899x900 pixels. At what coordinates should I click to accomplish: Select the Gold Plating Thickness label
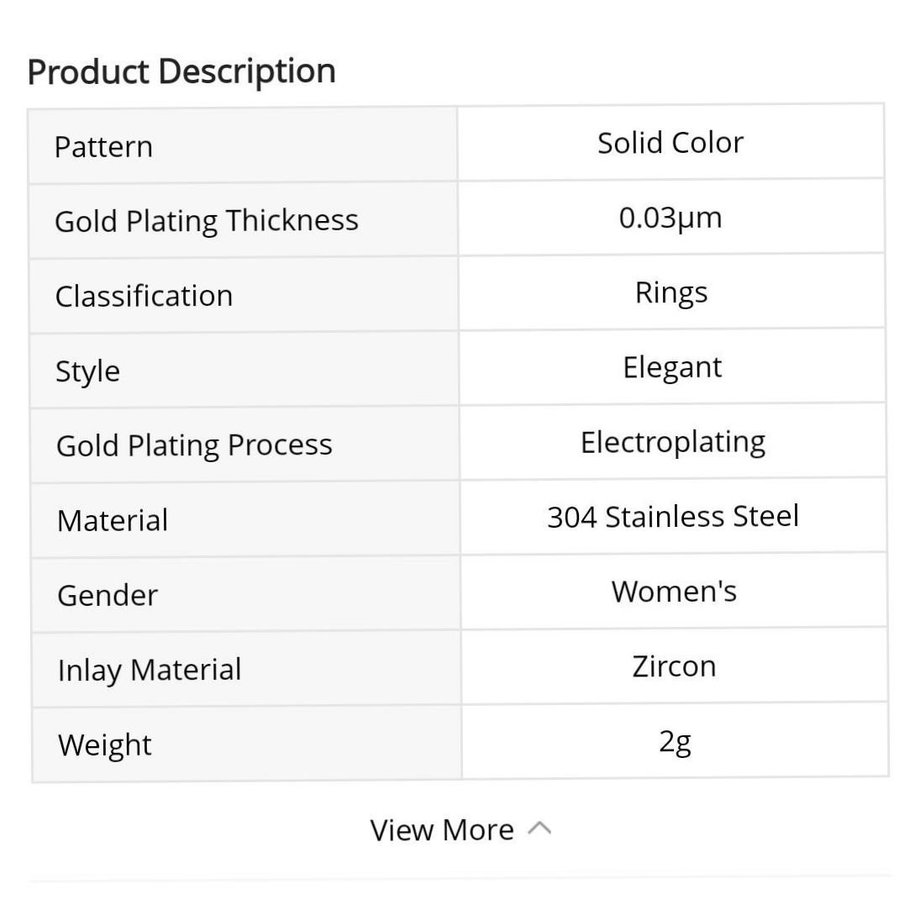pos(206,221)
